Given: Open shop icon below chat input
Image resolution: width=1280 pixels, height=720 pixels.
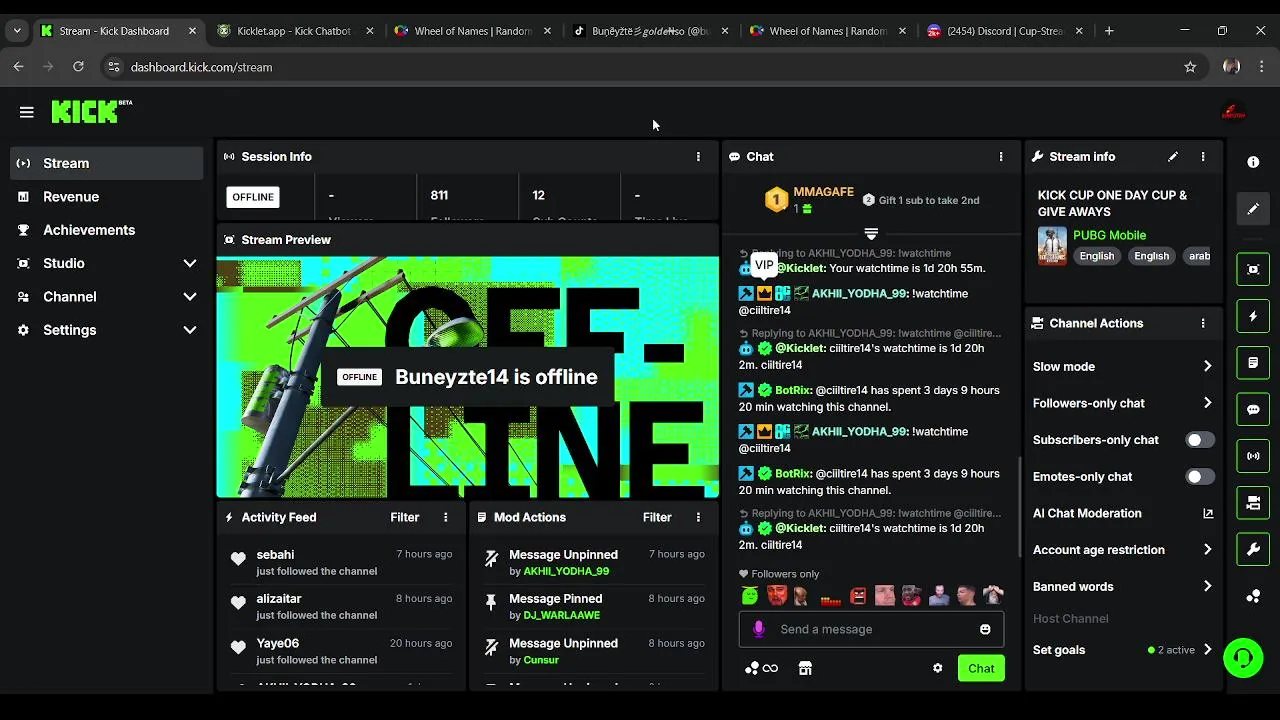Looking at the screenshot, I should (805, 668).
